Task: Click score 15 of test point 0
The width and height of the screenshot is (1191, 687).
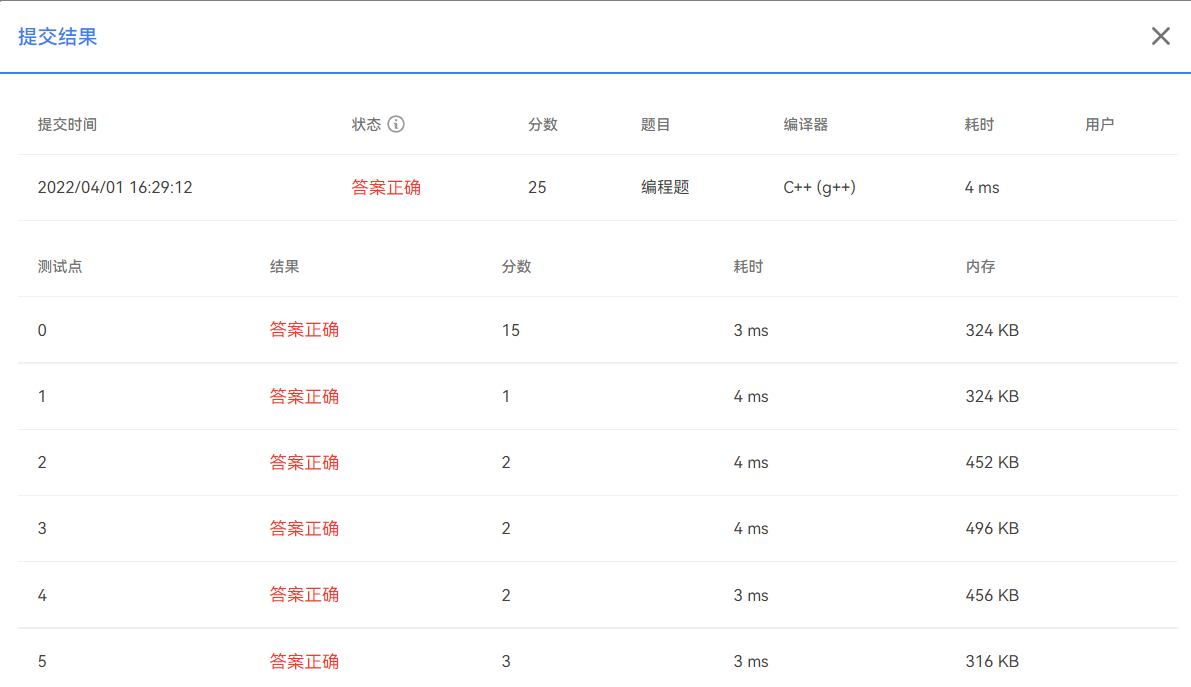Action: point(510,331)
